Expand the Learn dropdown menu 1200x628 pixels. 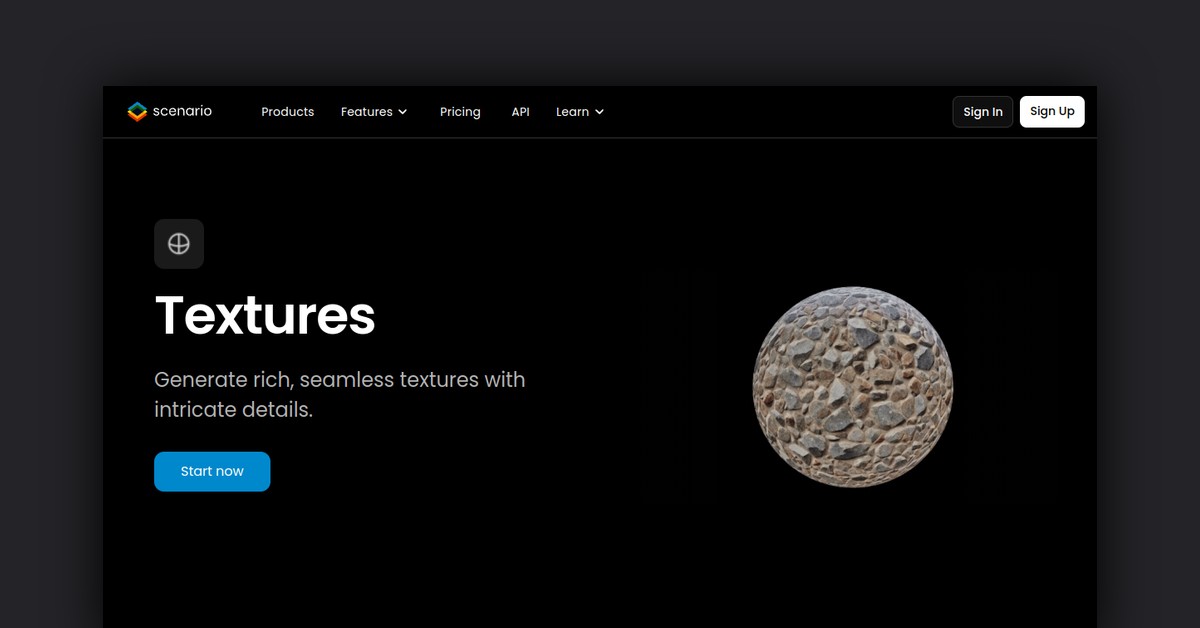601,112
